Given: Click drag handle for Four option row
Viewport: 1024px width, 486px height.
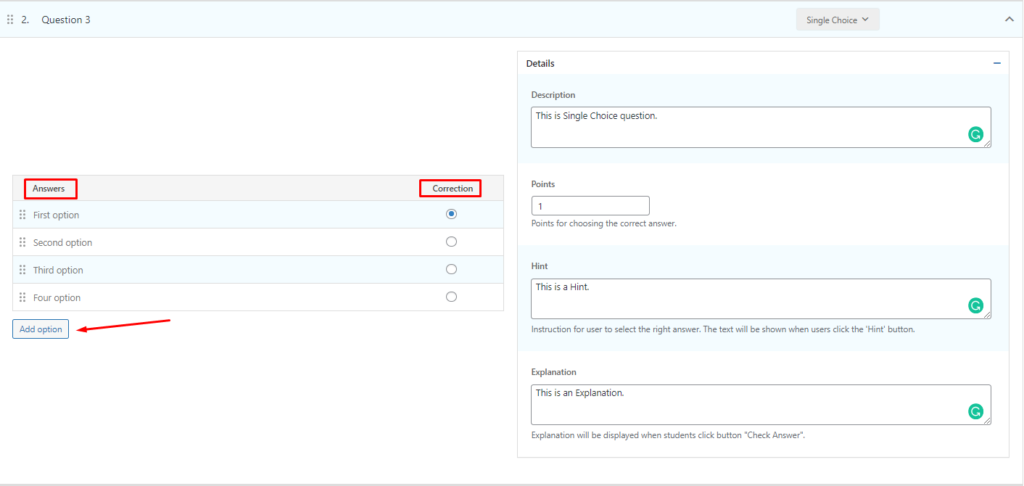Looking at the screenshot, I should 22,298.
